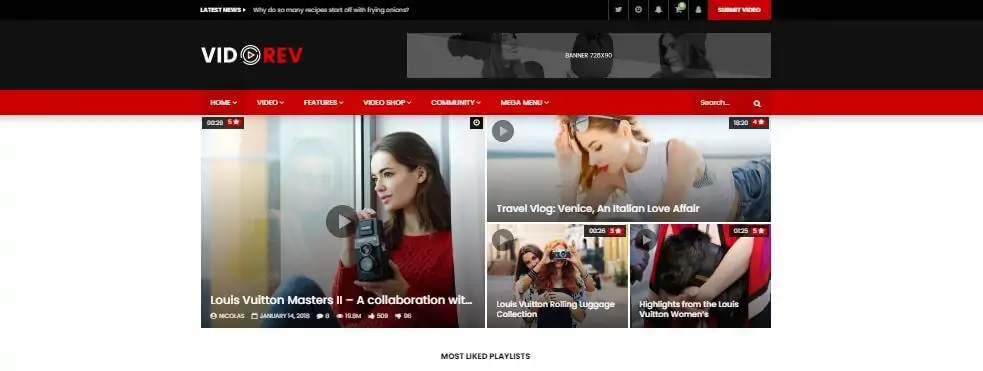Click the 00:29 duration badge on Masters II
This screenshot has width=983, height=371.
coord(214,123)
